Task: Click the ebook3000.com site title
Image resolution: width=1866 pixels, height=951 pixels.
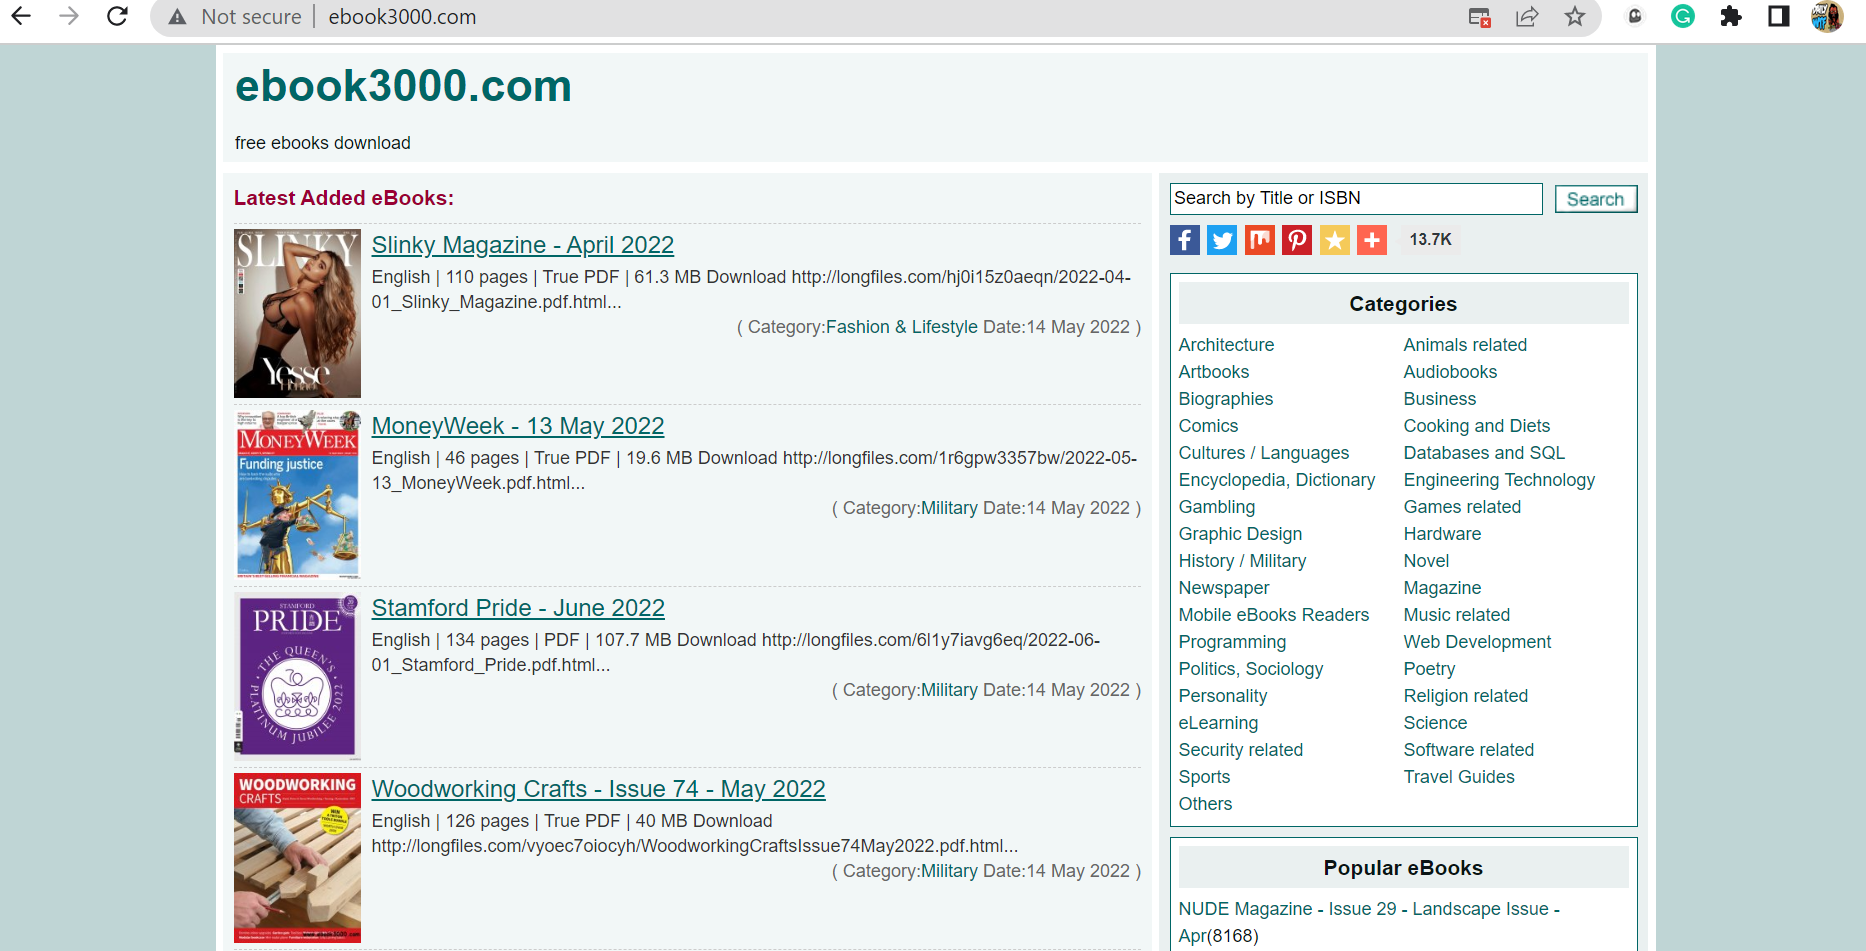Action: (x=403, y=86)
